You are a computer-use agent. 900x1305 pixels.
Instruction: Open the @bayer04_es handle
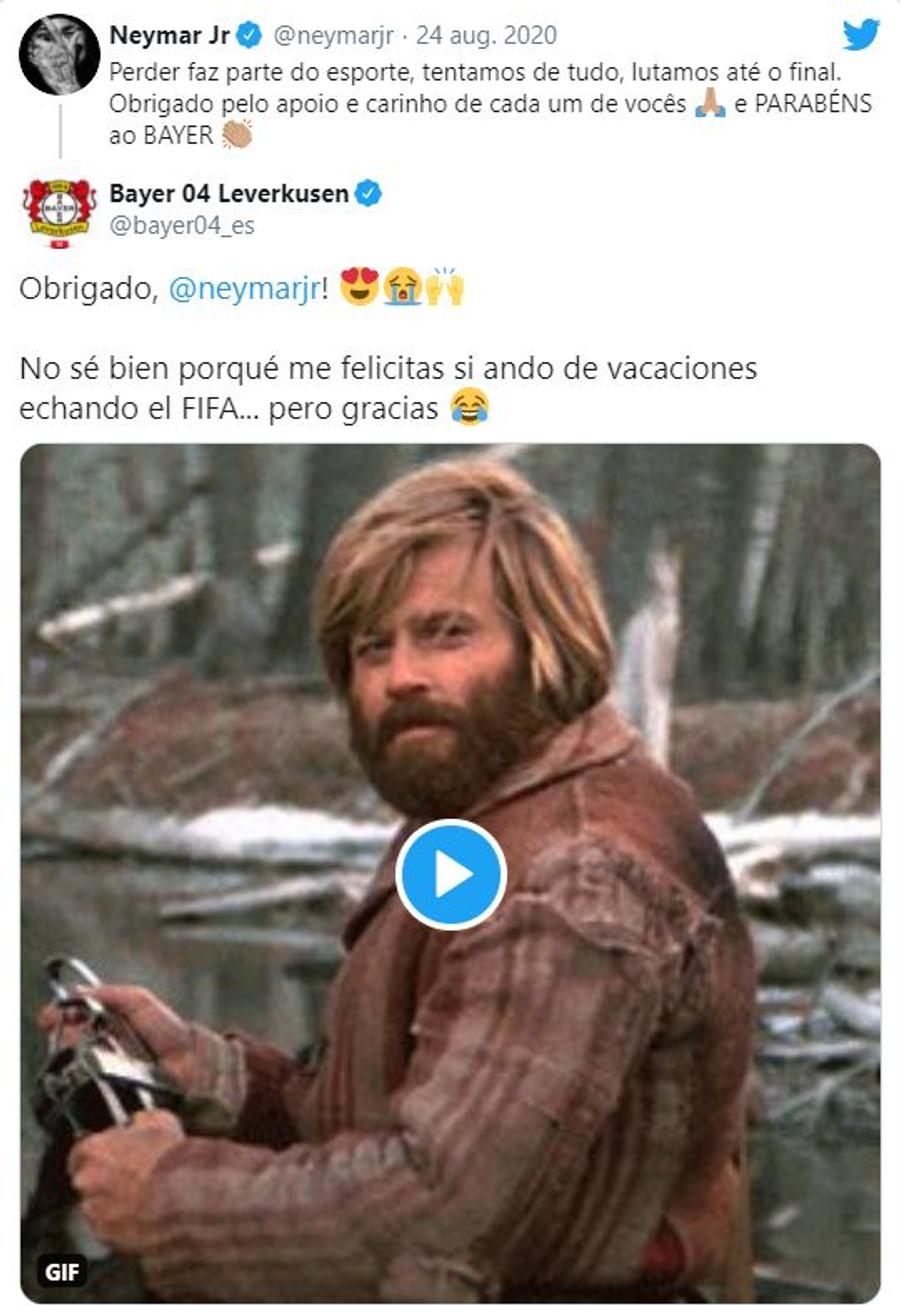tap(182, 225)
